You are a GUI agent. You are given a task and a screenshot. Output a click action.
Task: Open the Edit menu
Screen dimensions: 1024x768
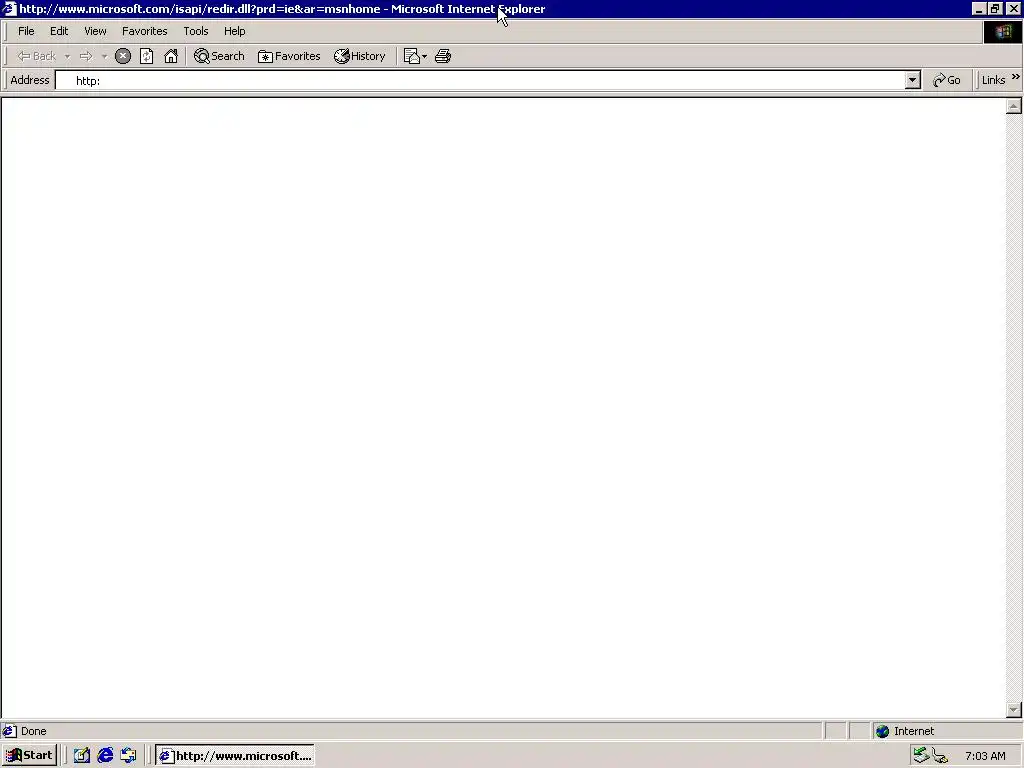pos(59,31)
